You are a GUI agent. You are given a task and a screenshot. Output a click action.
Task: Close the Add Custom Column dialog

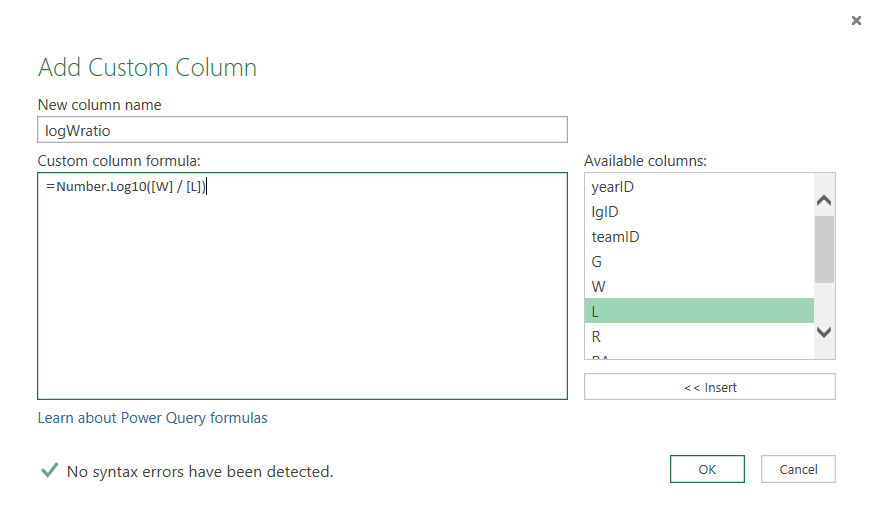856,20
